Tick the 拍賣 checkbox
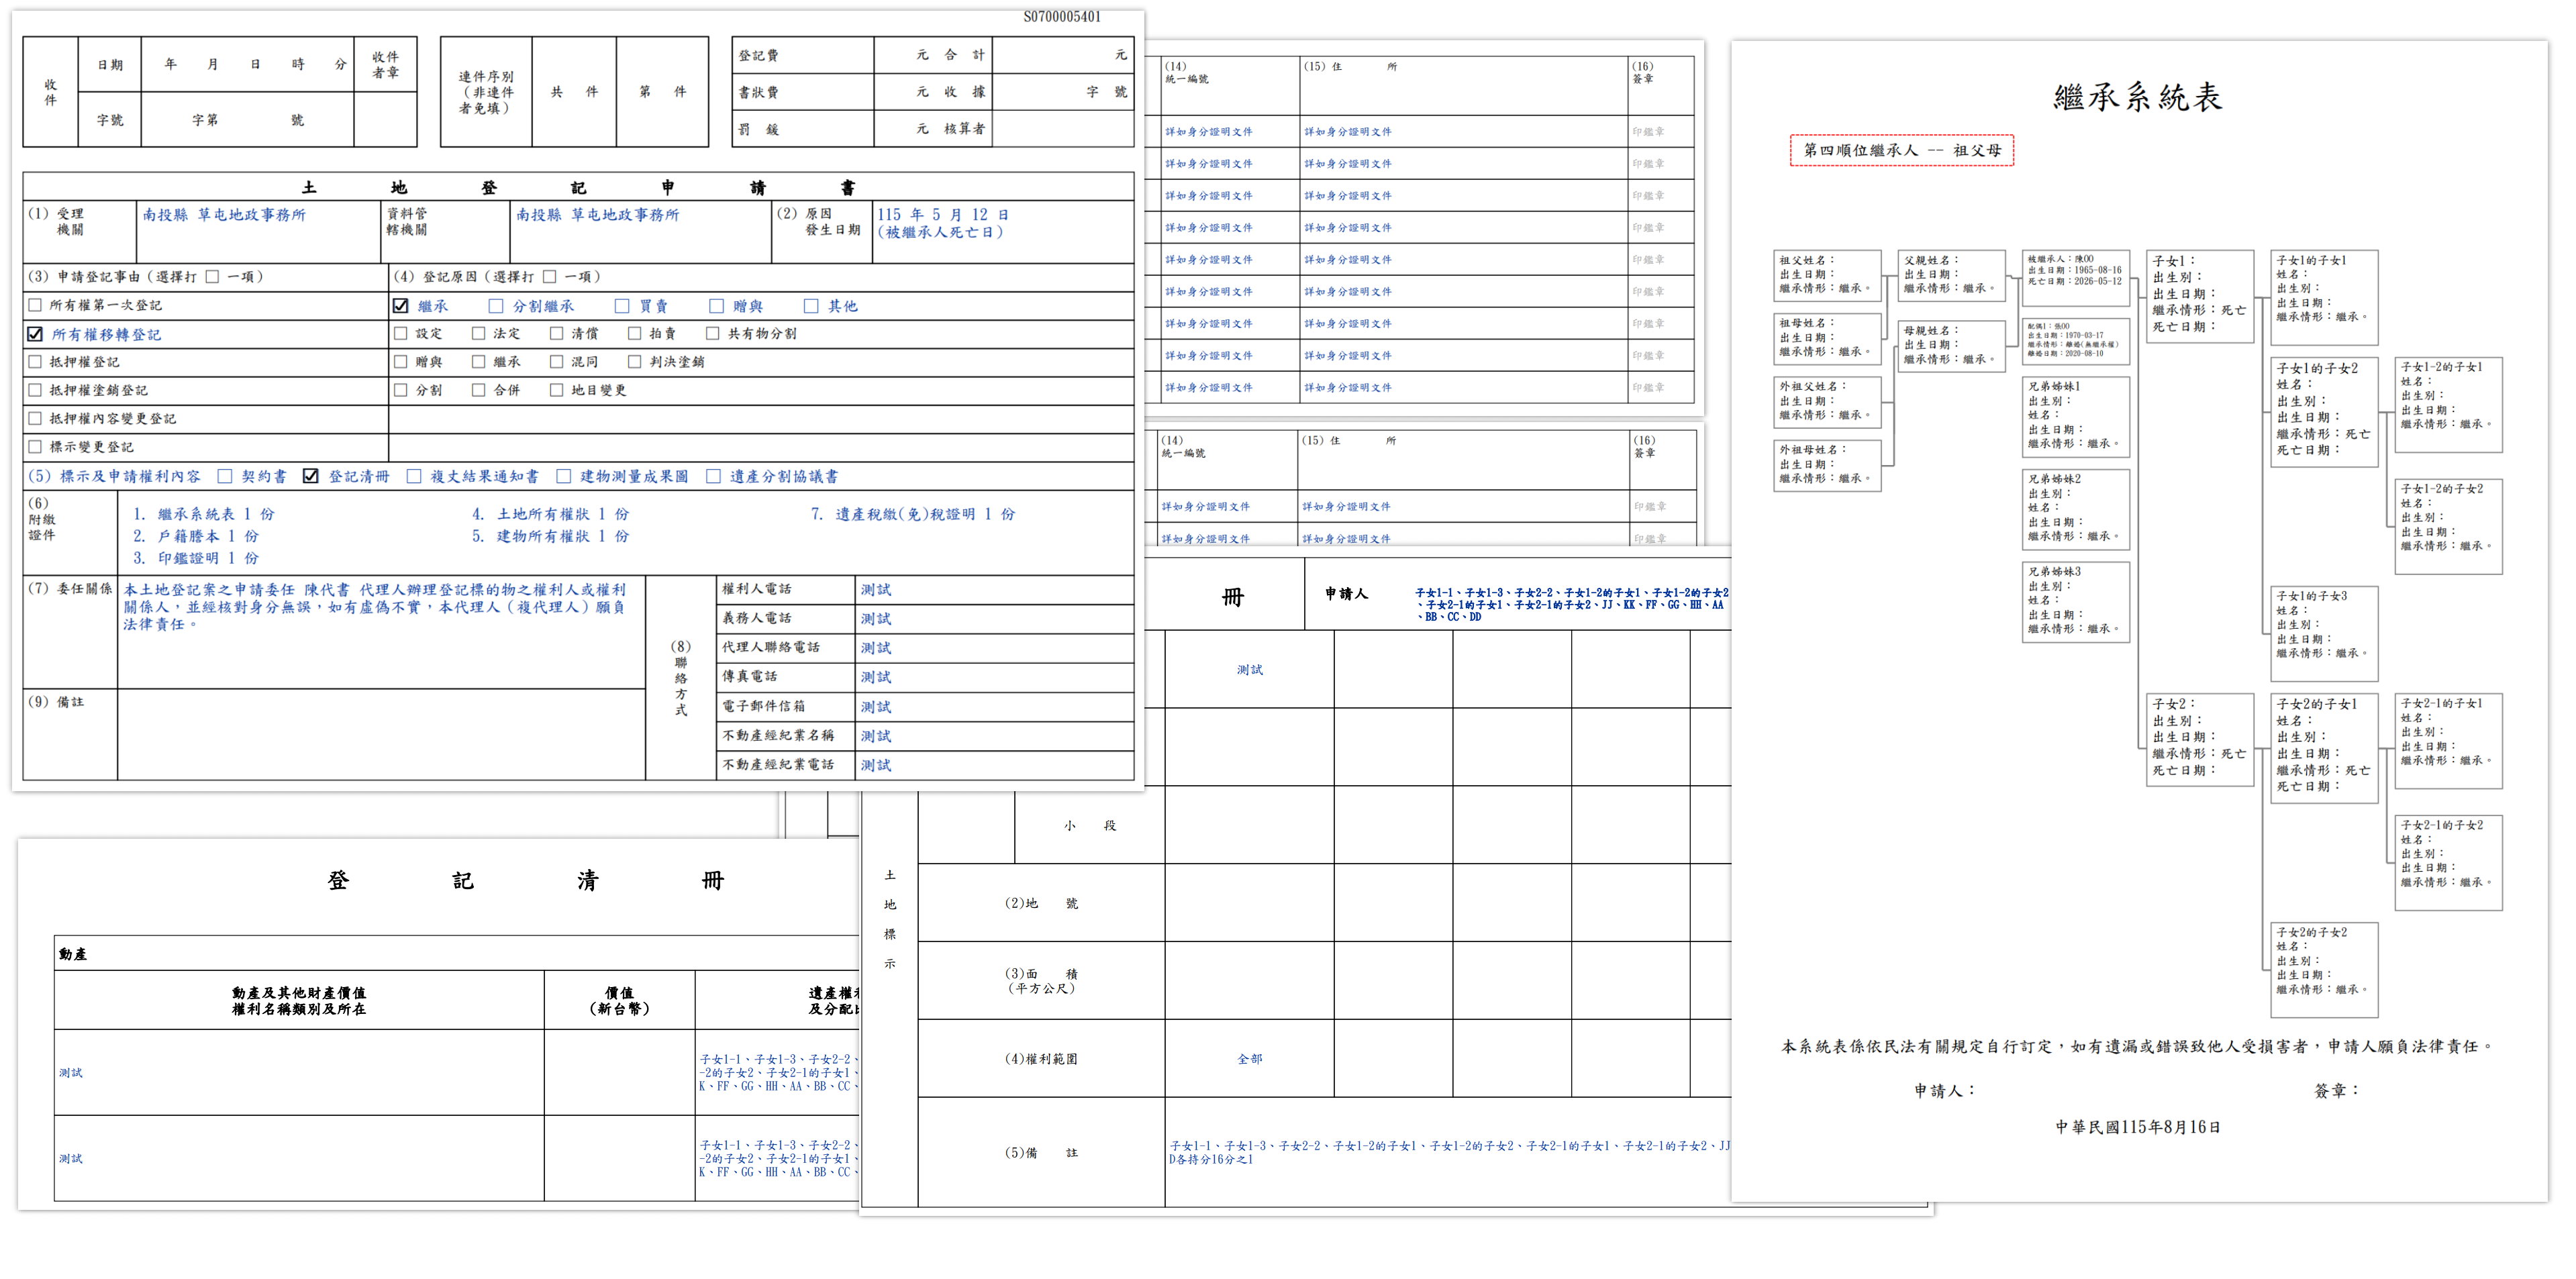Screen dimensions: 2576x1279 [635, 333]
